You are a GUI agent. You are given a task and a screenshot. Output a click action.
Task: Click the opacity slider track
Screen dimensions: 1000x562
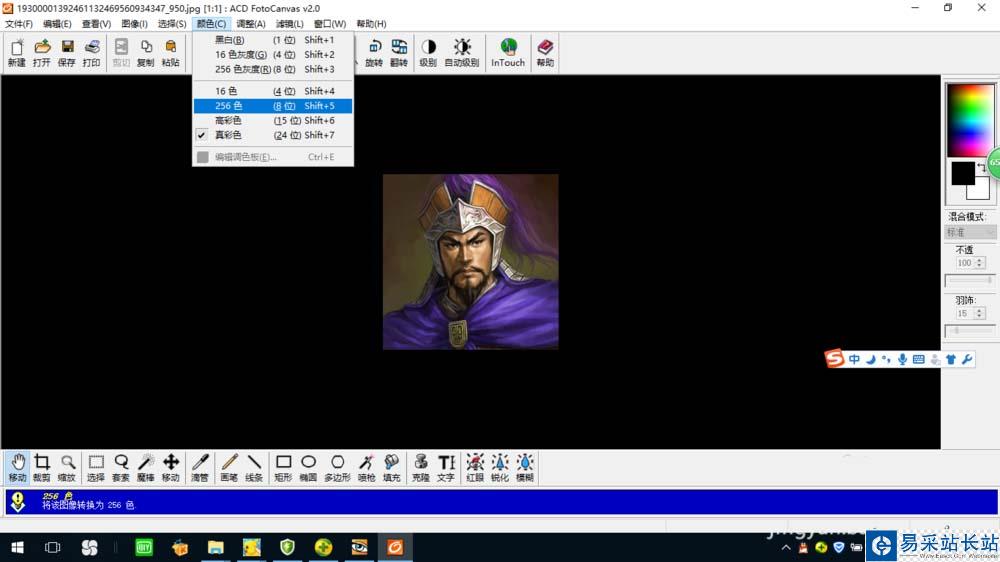[970, 280]
